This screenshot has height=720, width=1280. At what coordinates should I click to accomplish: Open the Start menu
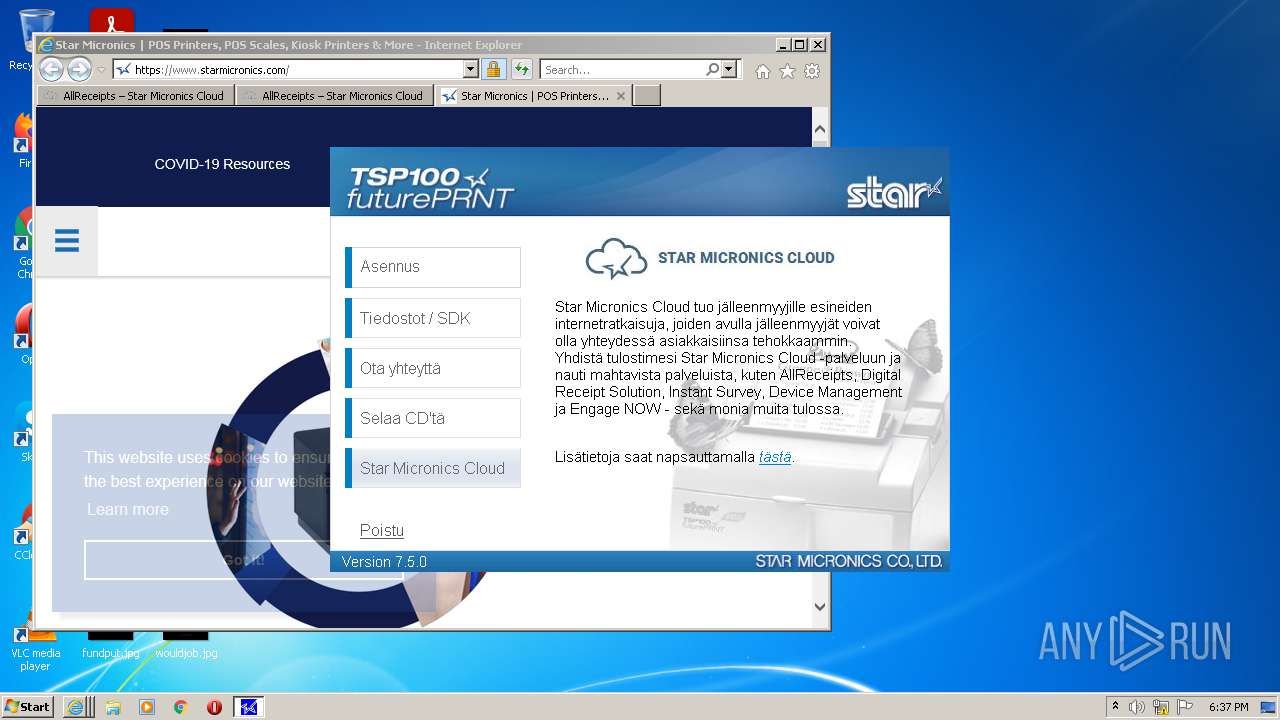pos(28,706)
